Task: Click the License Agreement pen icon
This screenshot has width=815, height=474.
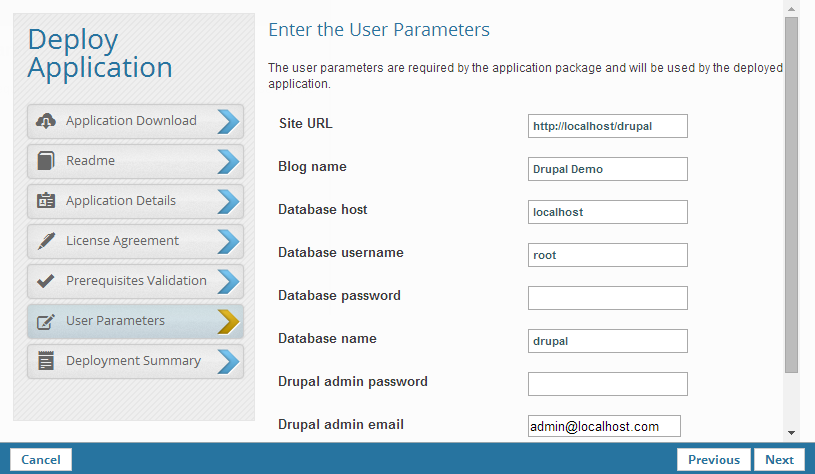Action: pos(45,241)
